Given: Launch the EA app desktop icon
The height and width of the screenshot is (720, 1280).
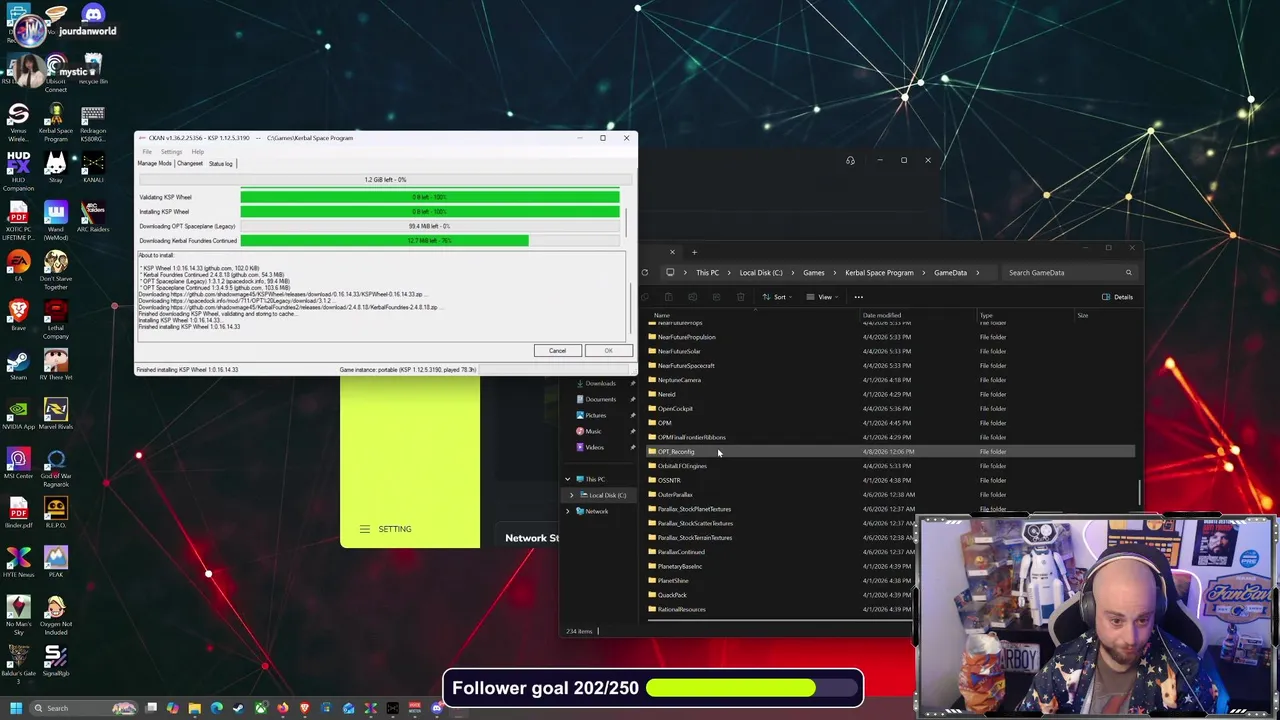Looking at the screenshot, I should click(x=18, y=267).
